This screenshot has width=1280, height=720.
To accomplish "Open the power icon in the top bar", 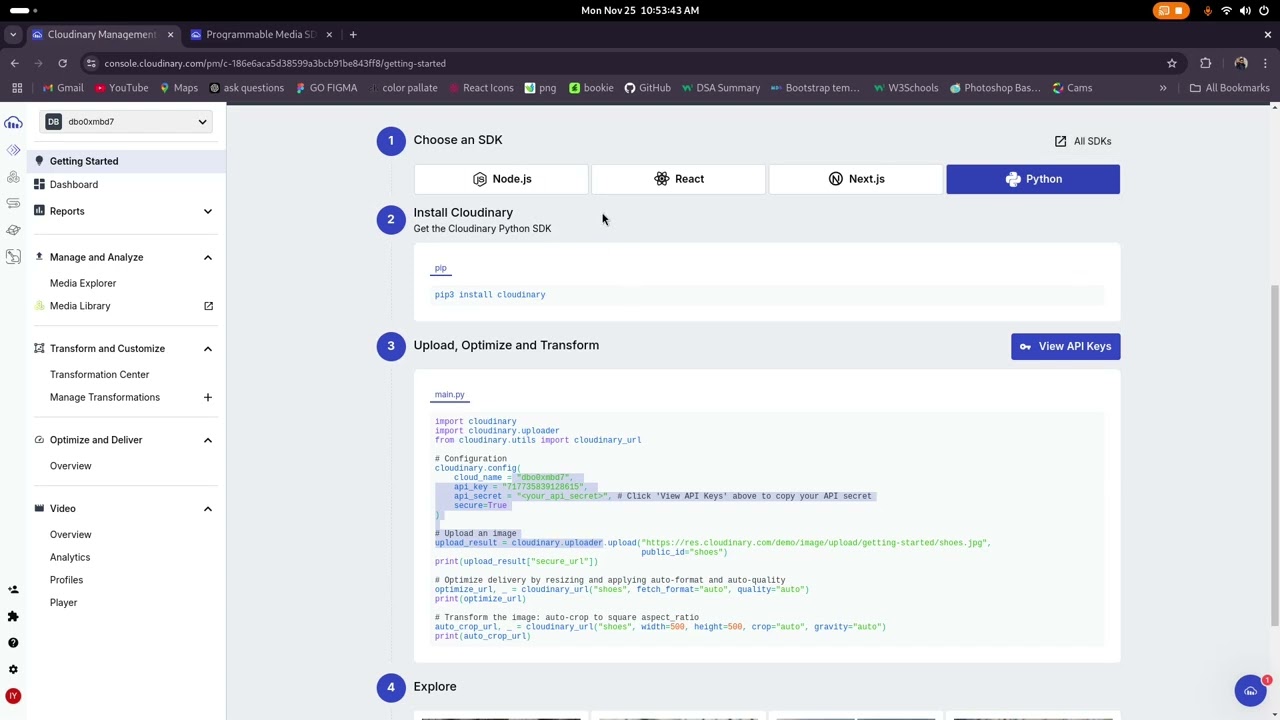I will click(1264, 10).
